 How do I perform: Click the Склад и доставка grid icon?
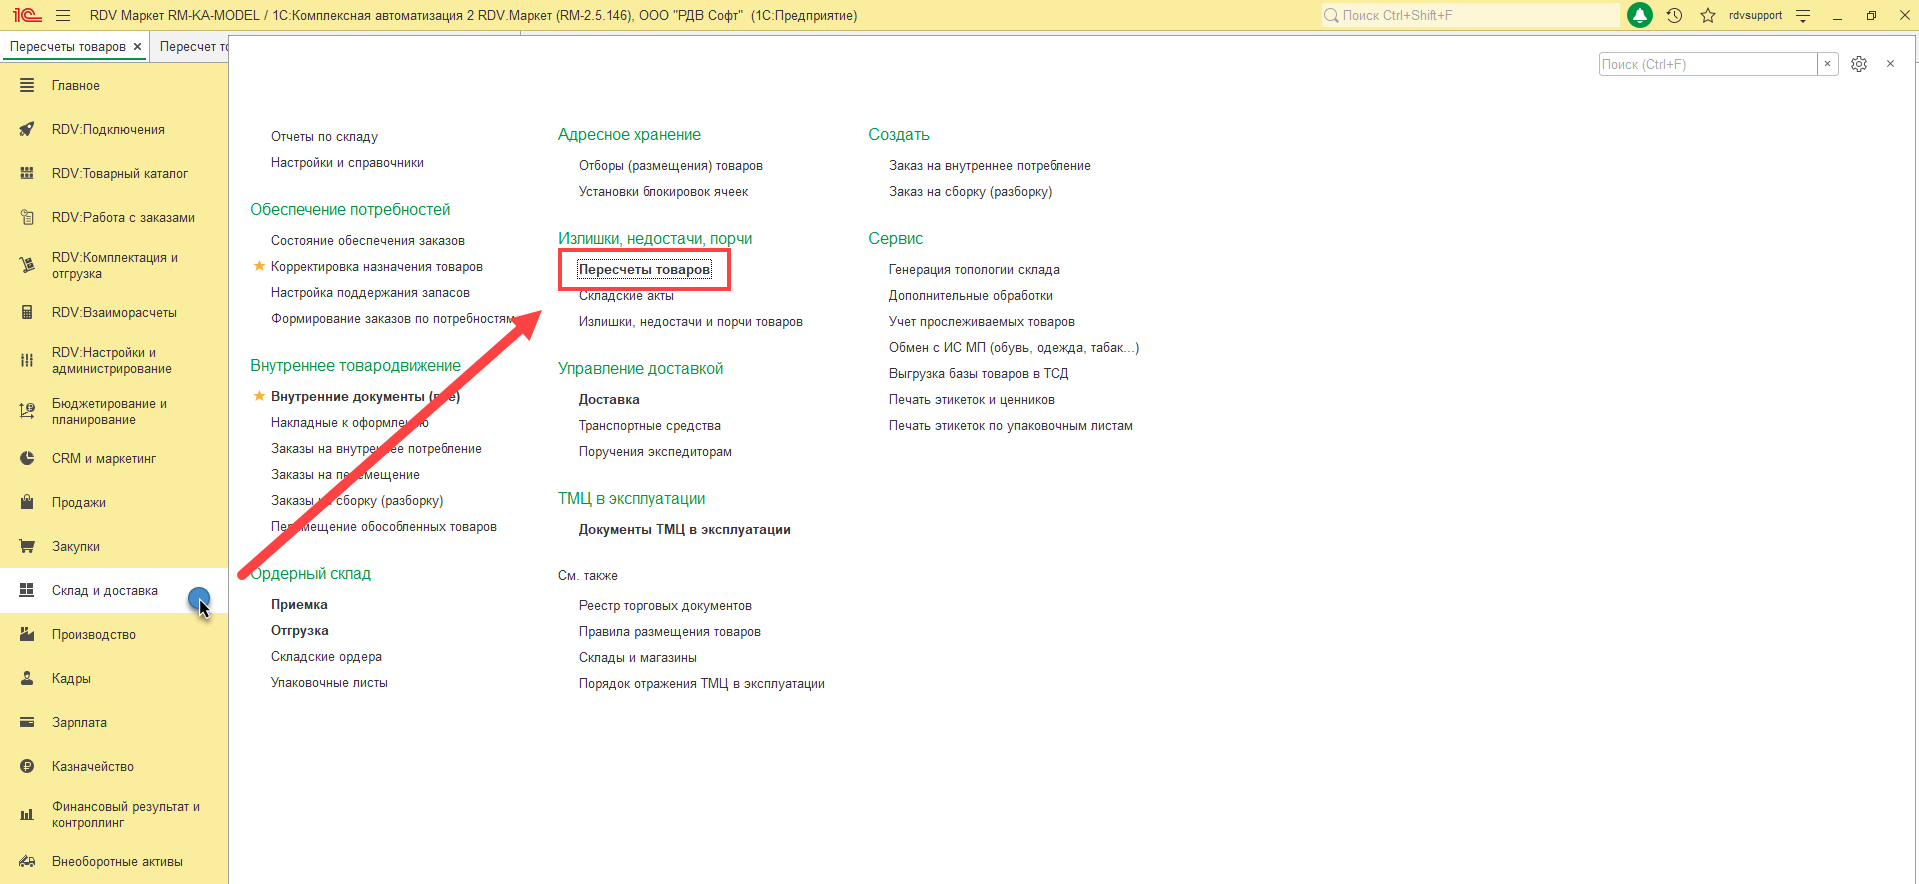[x=27, y=591]
